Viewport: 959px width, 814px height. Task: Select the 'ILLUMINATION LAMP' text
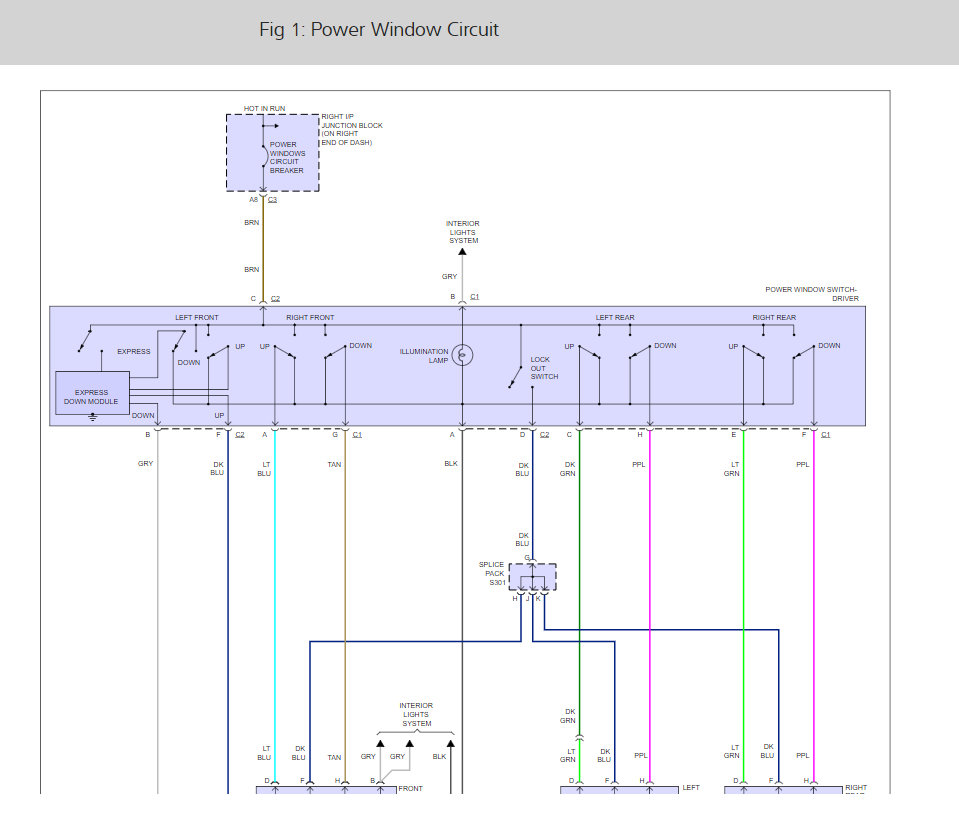click(x=424, y=356)
